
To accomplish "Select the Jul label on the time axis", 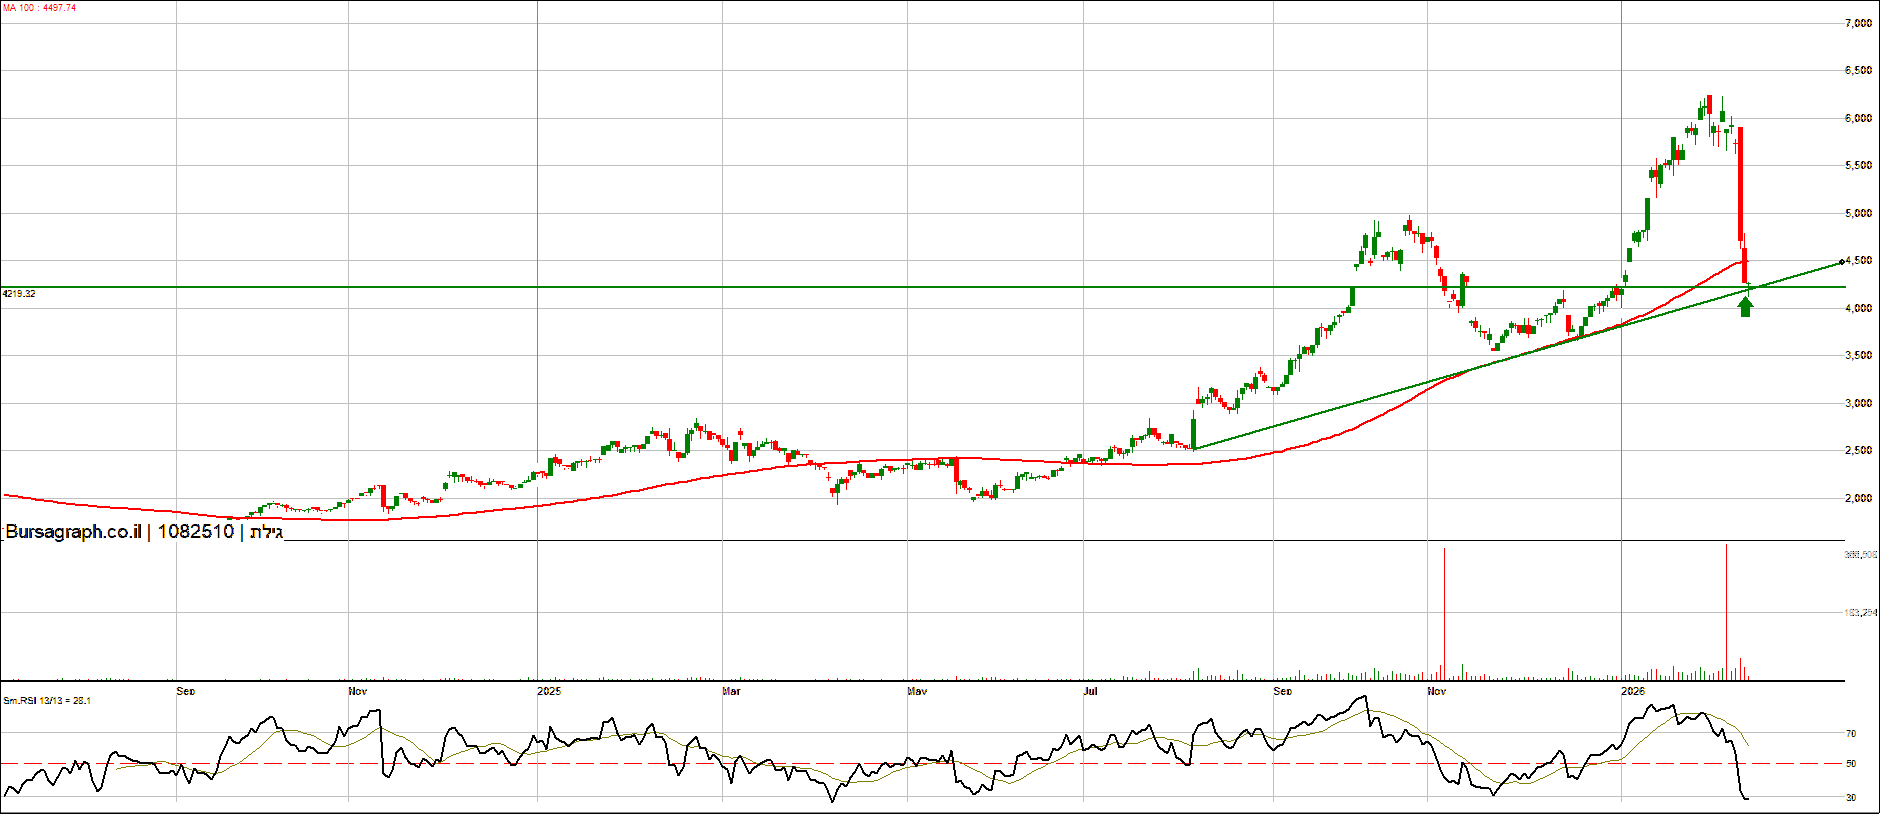I will pyautogui.click(x=1090, y=691).
